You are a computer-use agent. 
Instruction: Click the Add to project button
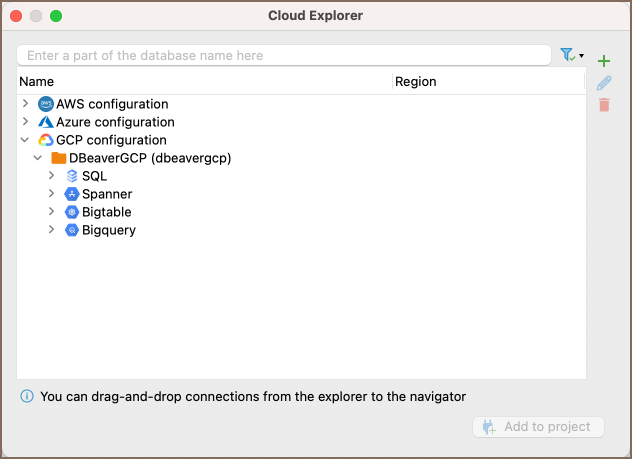tap(538, 427)
